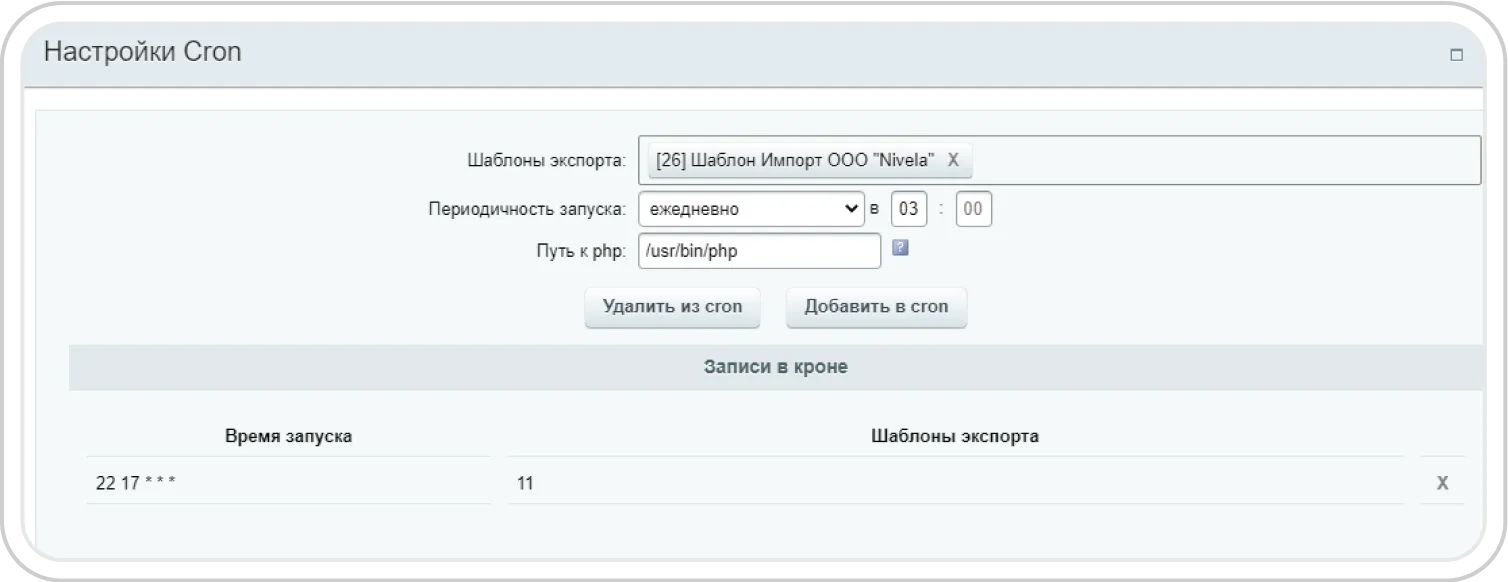The width and height of the screenshot is (1508, 582).
Task: Remove the Nivela template tag
Action: point(953,160)
